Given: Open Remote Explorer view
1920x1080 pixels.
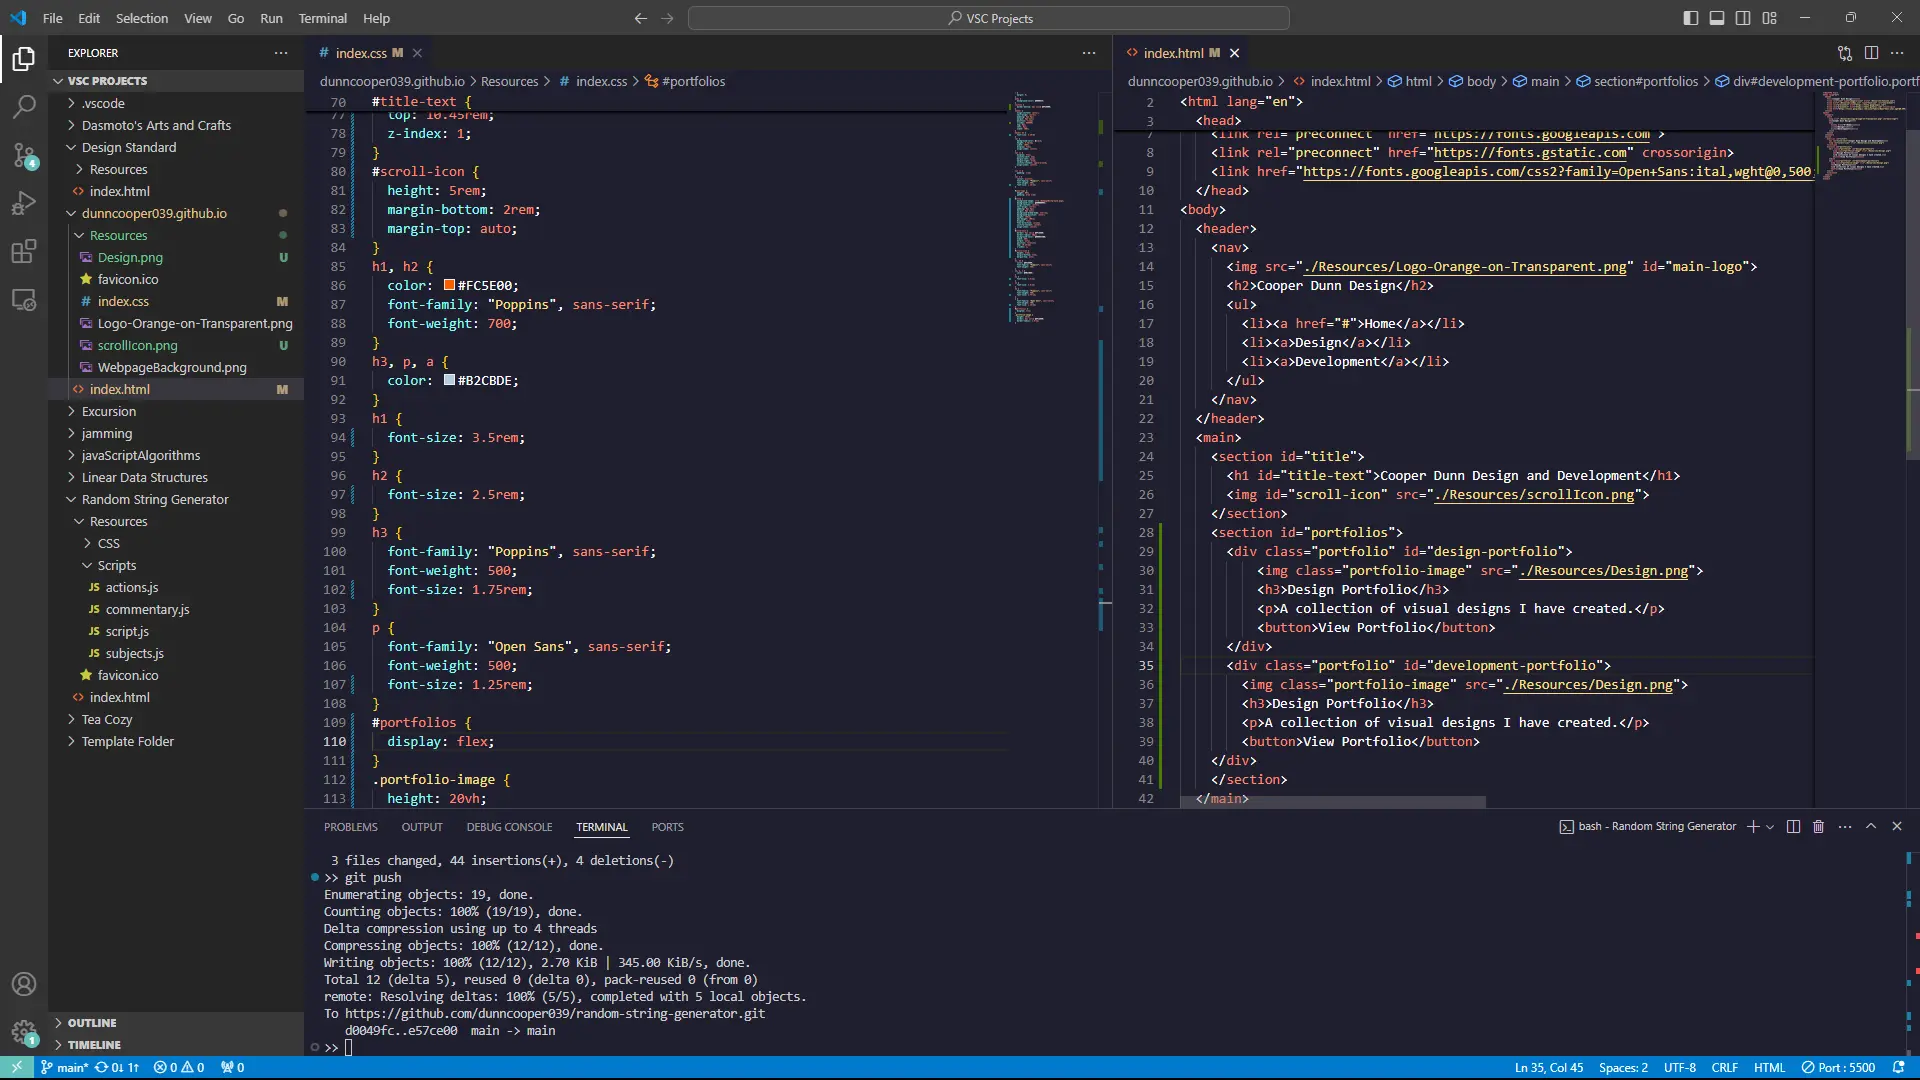Looking at the screenshot, I should click(24, 299).
